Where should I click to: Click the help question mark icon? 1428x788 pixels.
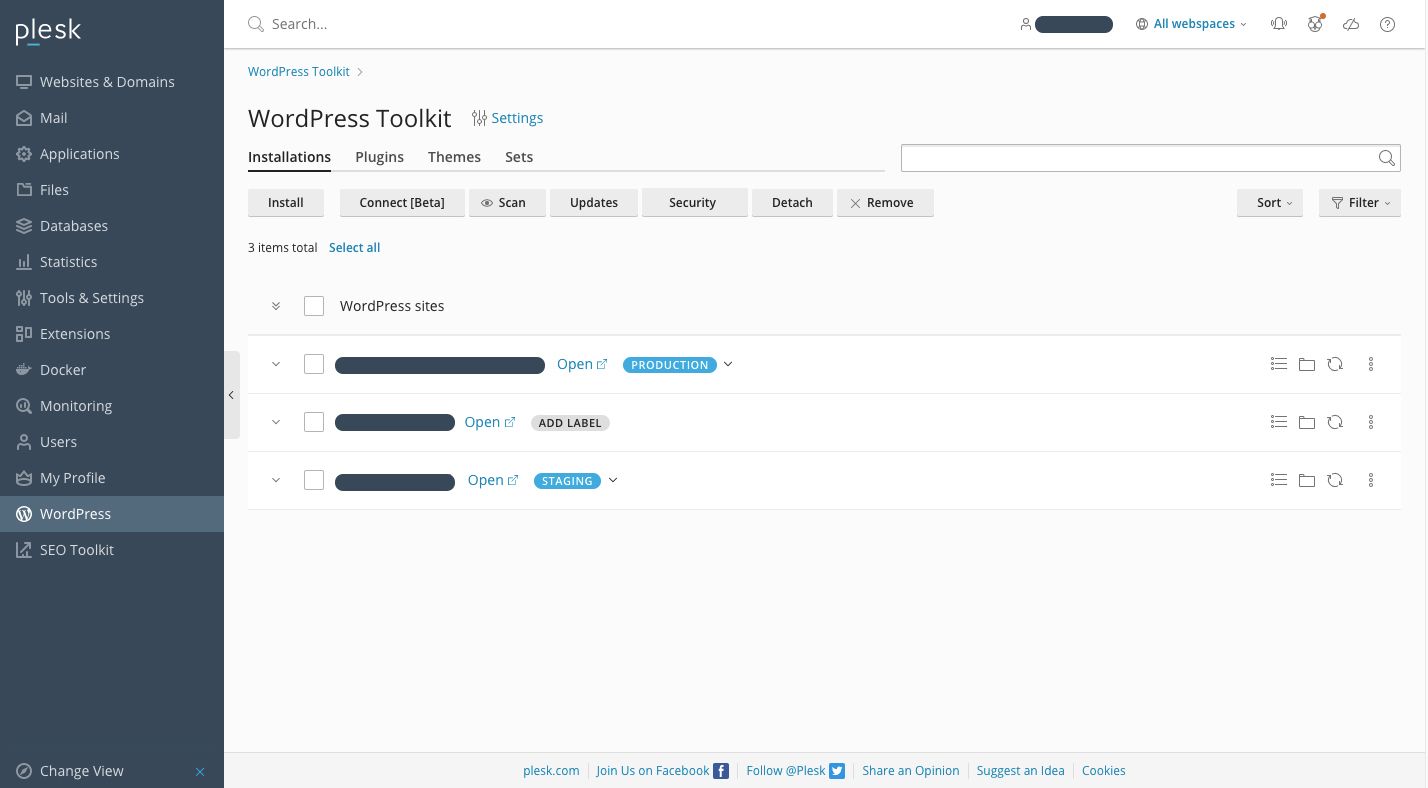click(1387, 24)
